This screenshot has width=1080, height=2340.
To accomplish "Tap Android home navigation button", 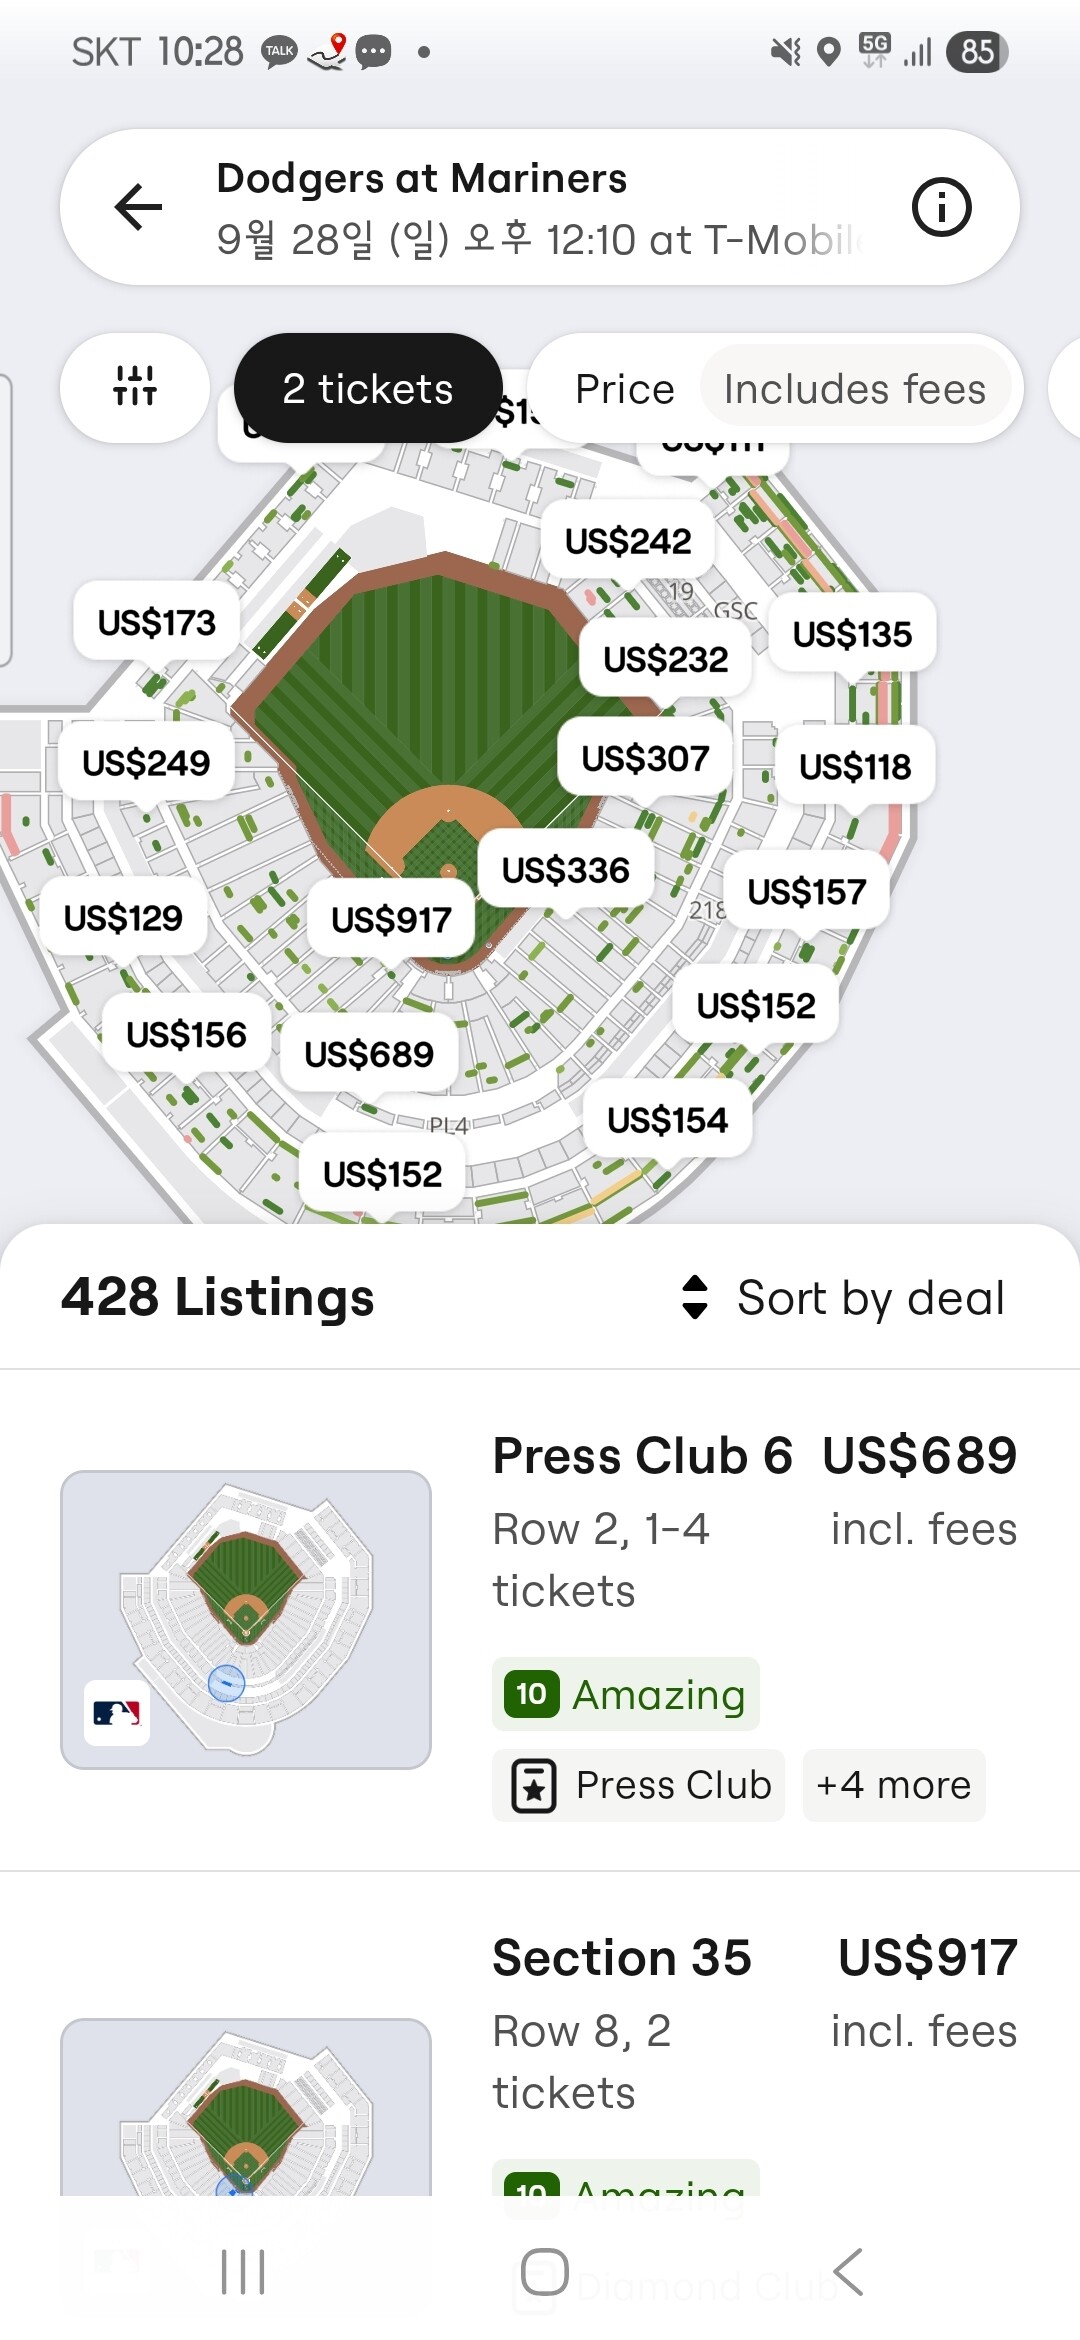I will pyautogui.click(x=545, y=2272).
